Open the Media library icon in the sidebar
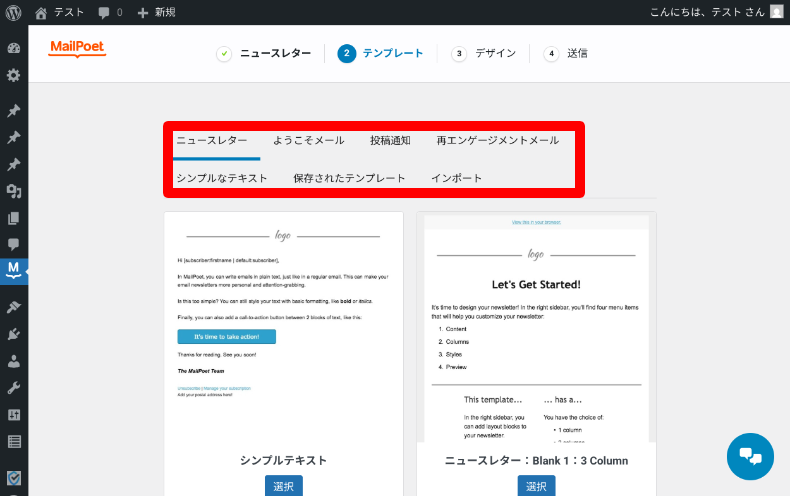Viewport: 790px width, 496px height. pyautogui.click(x=14, y=191)
